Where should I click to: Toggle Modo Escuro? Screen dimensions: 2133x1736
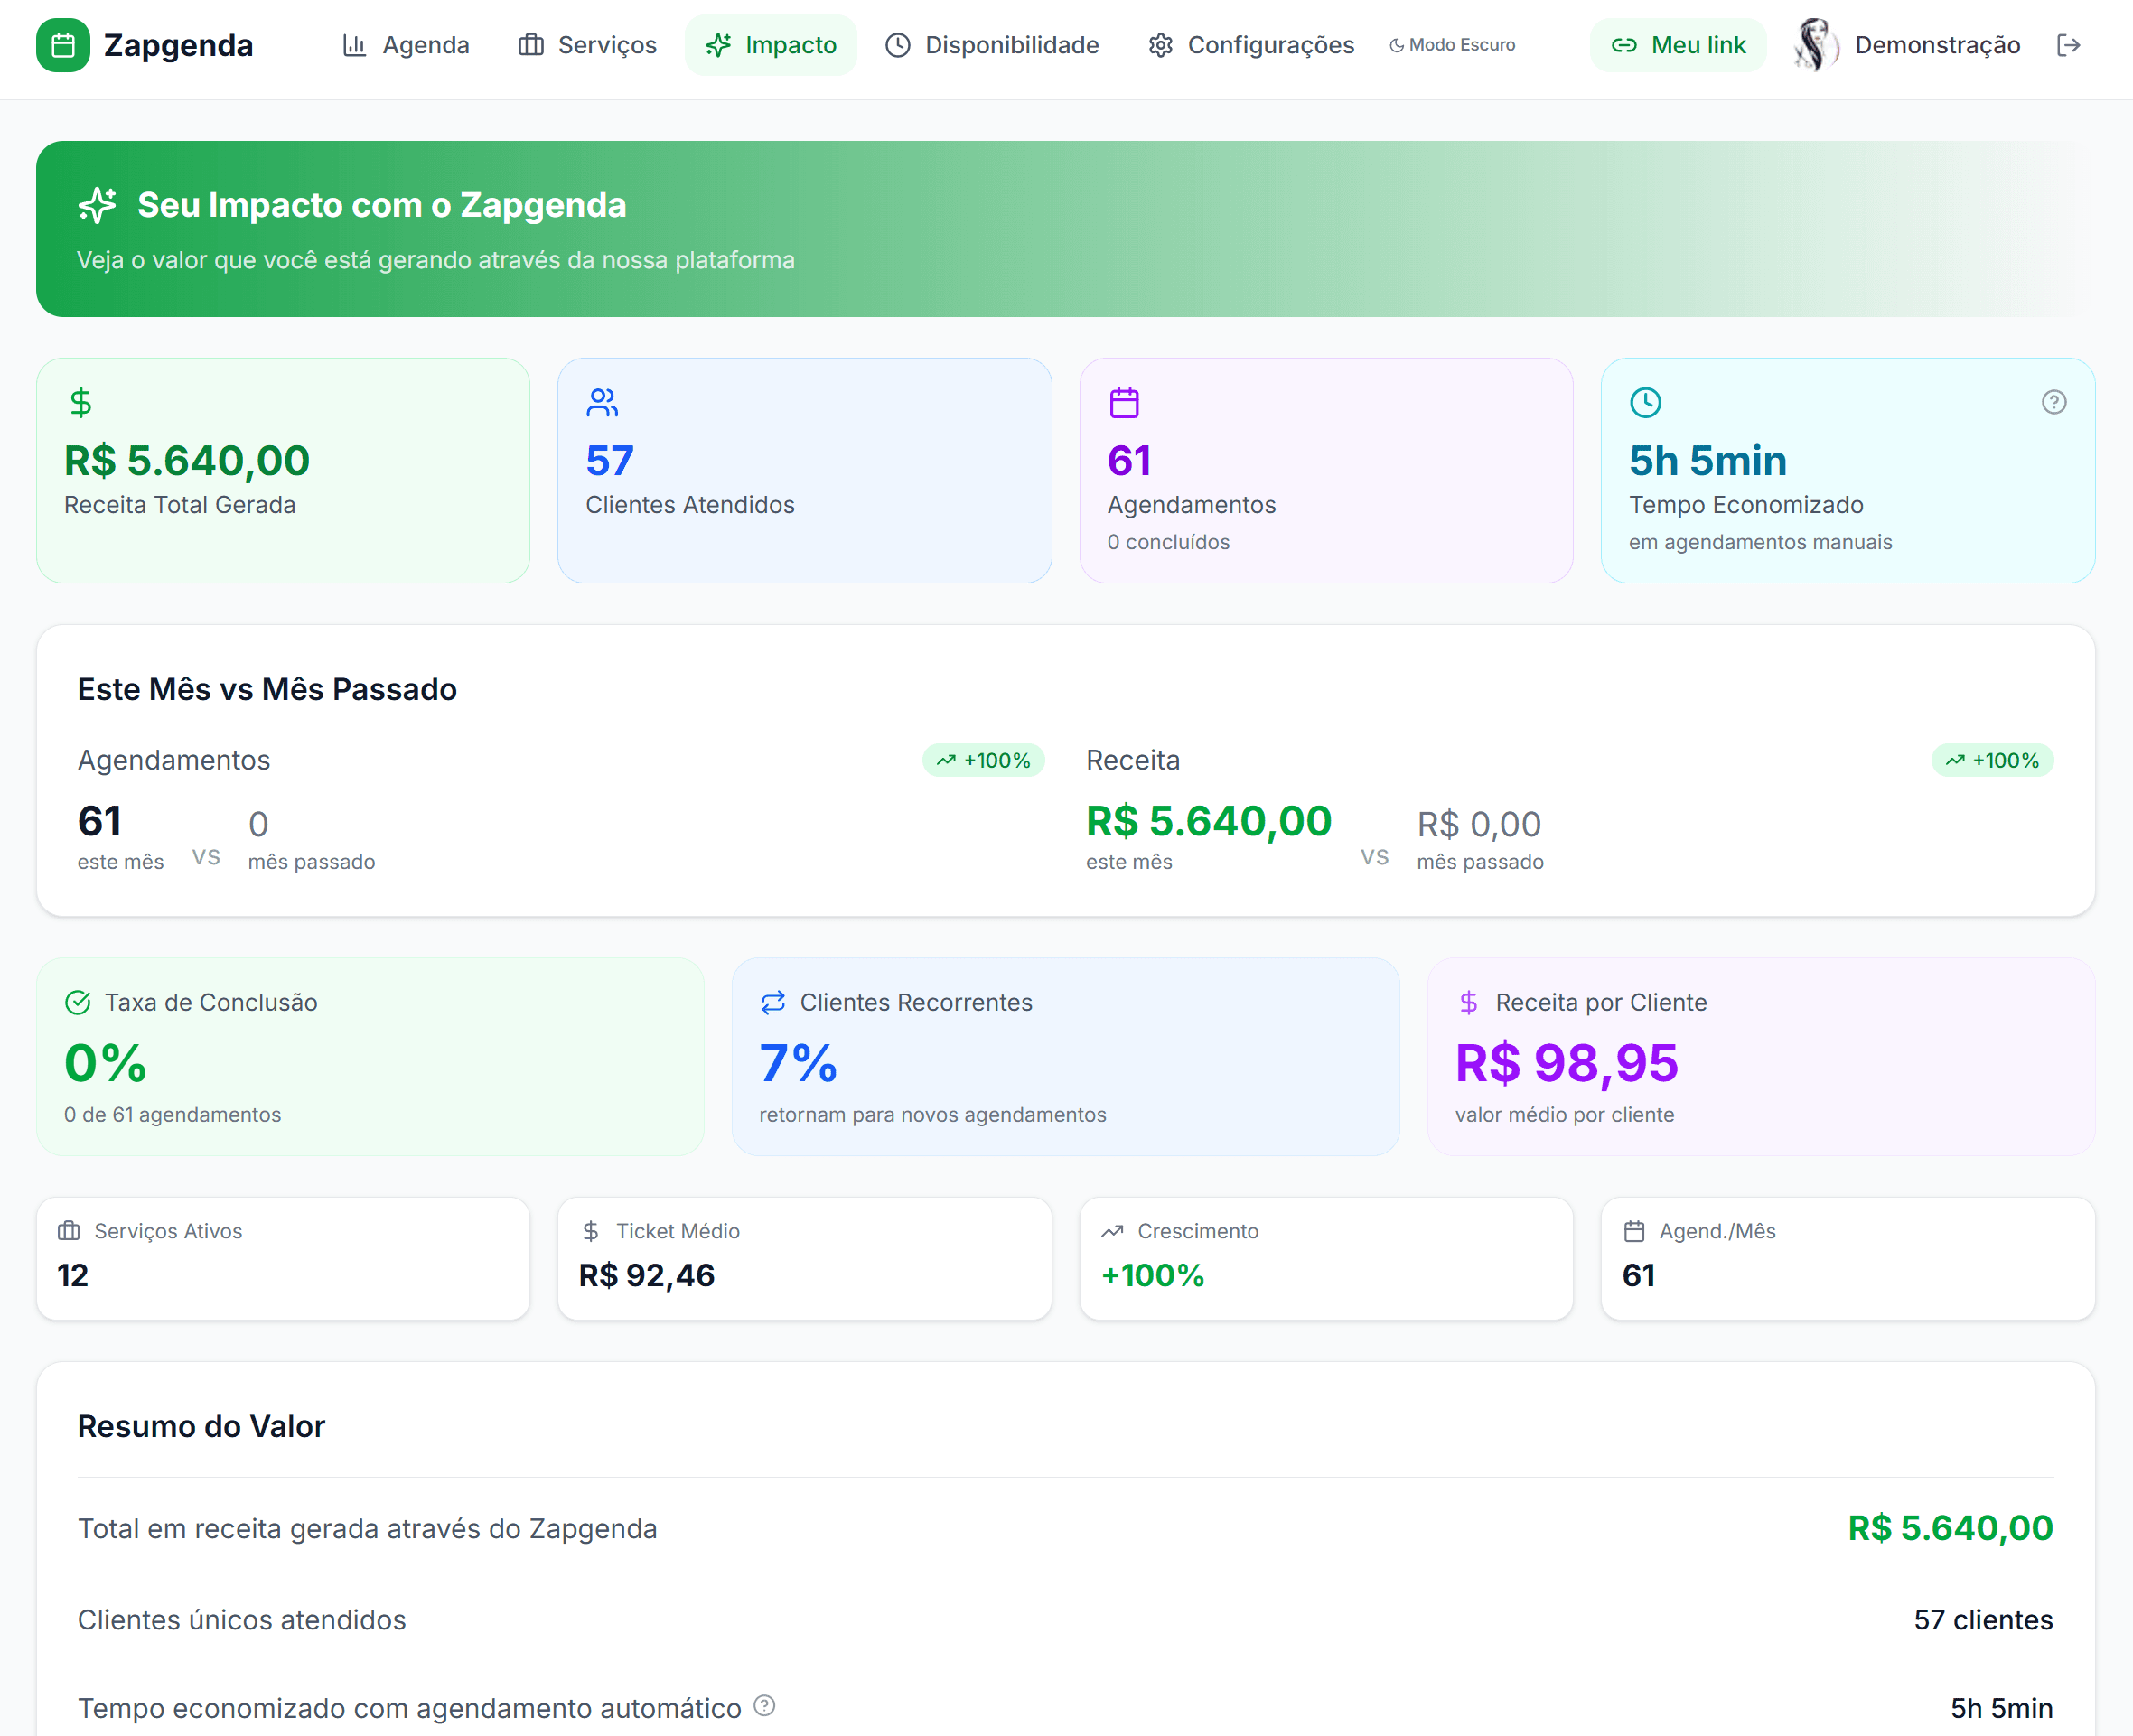[1452, 45]
